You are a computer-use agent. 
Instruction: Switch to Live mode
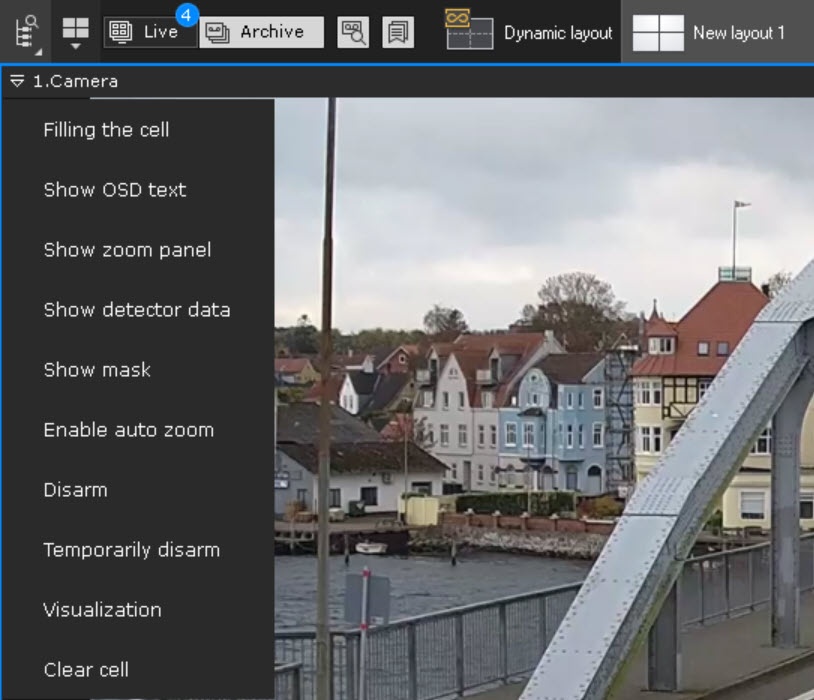point(150,32)
